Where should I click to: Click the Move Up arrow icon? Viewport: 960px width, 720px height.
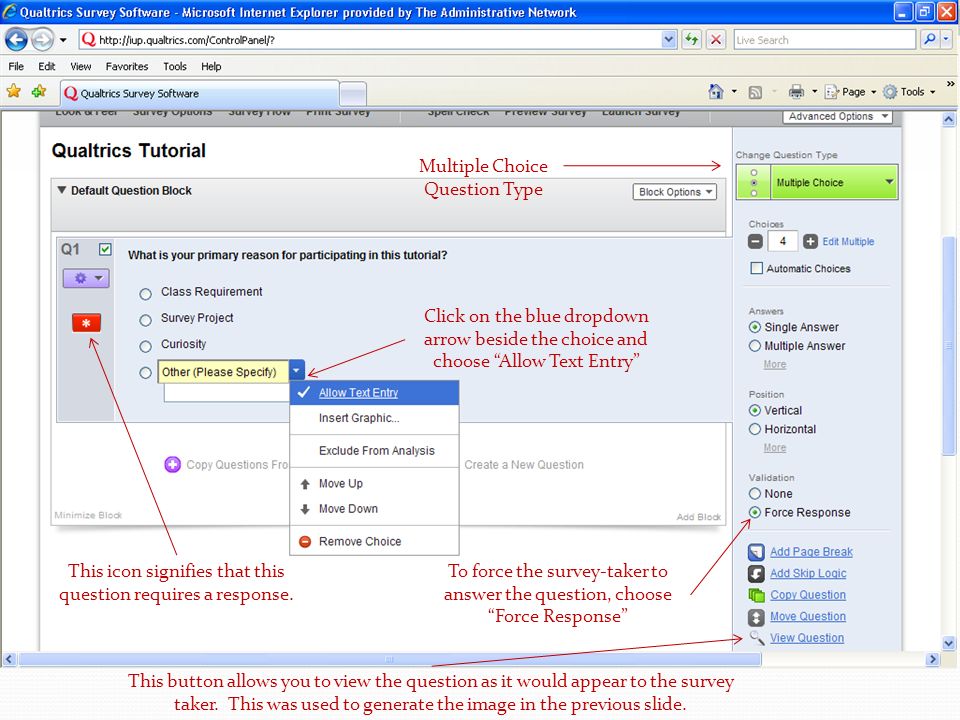(305, 484)
